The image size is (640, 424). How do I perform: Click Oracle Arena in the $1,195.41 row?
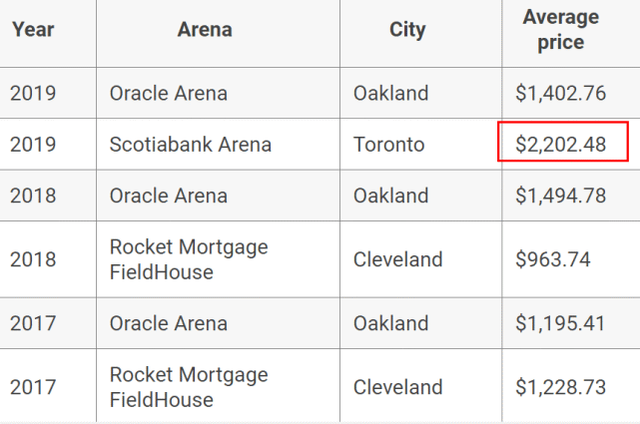point(168,323)
